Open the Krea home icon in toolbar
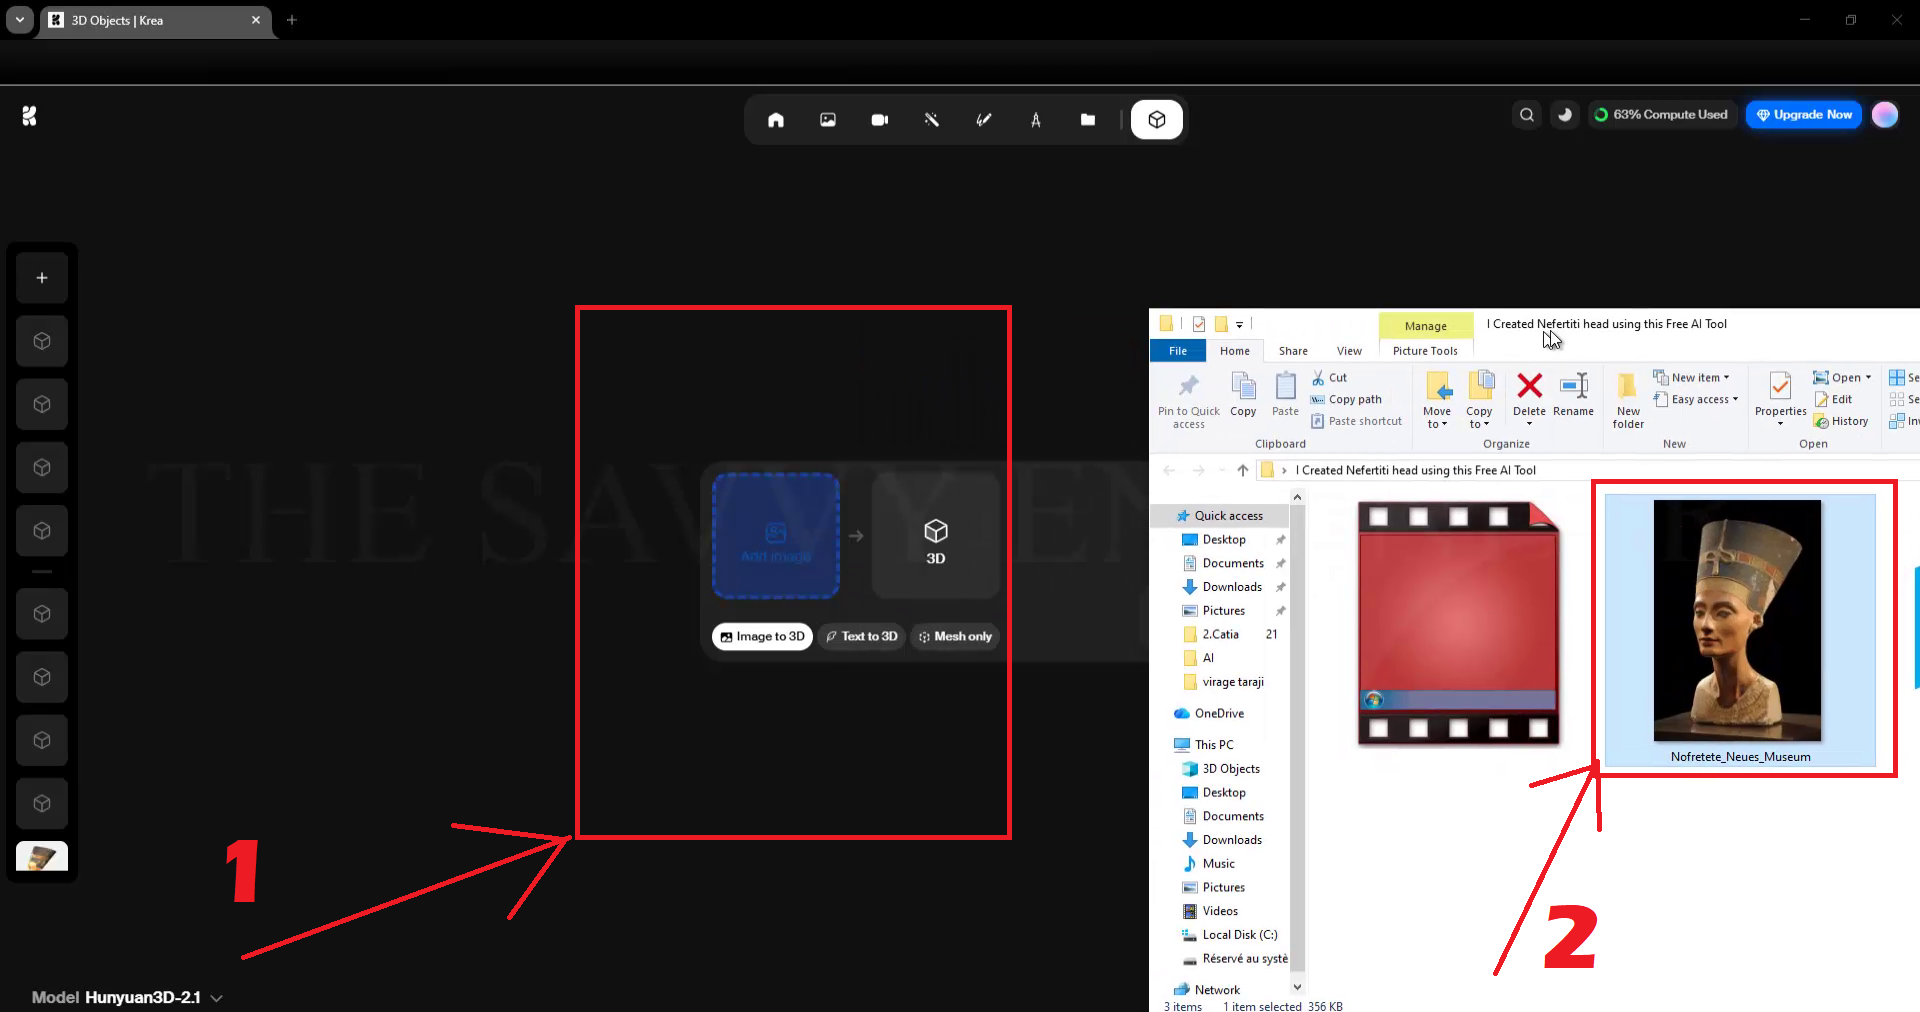The image size is (1920, 1012). 775,120
